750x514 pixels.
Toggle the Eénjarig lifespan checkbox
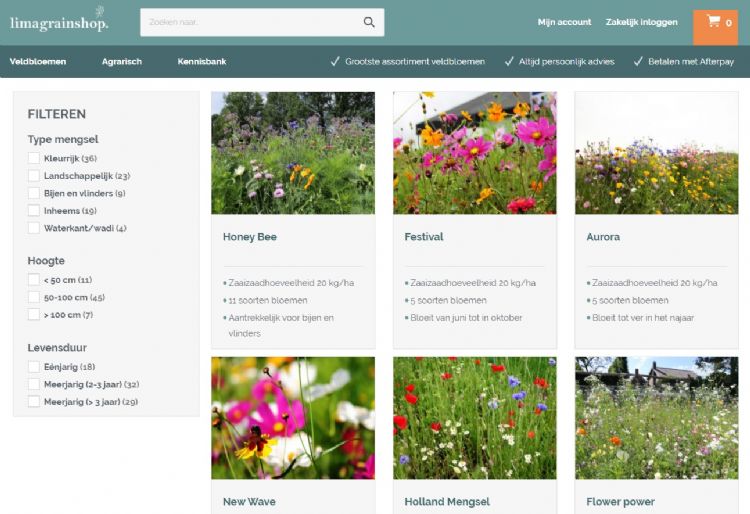(x=34, y=367)
